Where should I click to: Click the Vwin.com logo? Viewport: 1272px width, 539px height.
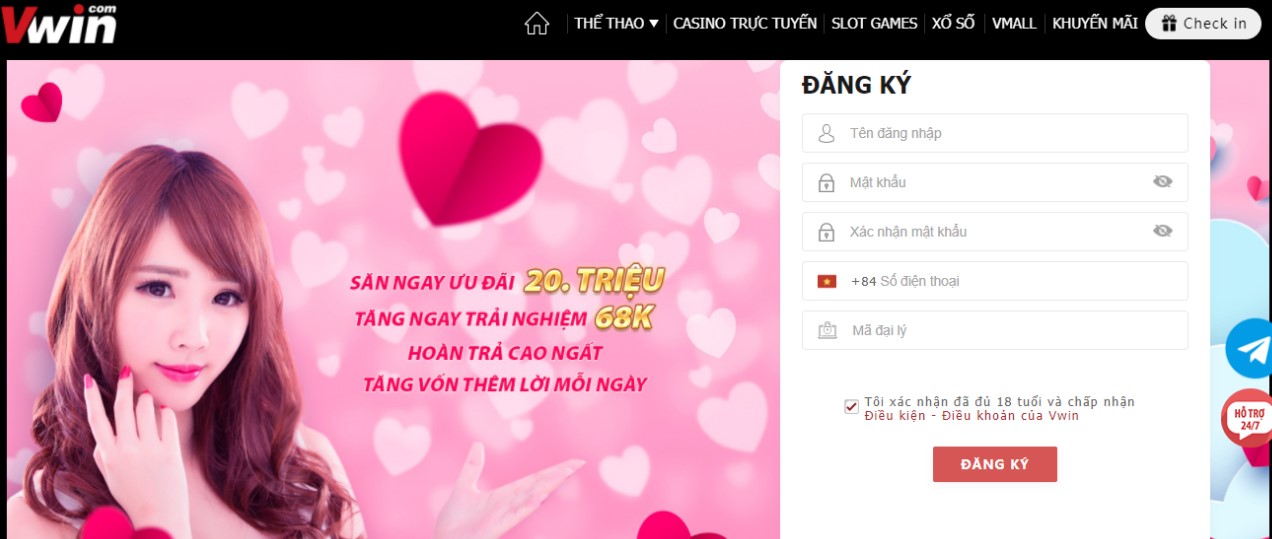59,24
